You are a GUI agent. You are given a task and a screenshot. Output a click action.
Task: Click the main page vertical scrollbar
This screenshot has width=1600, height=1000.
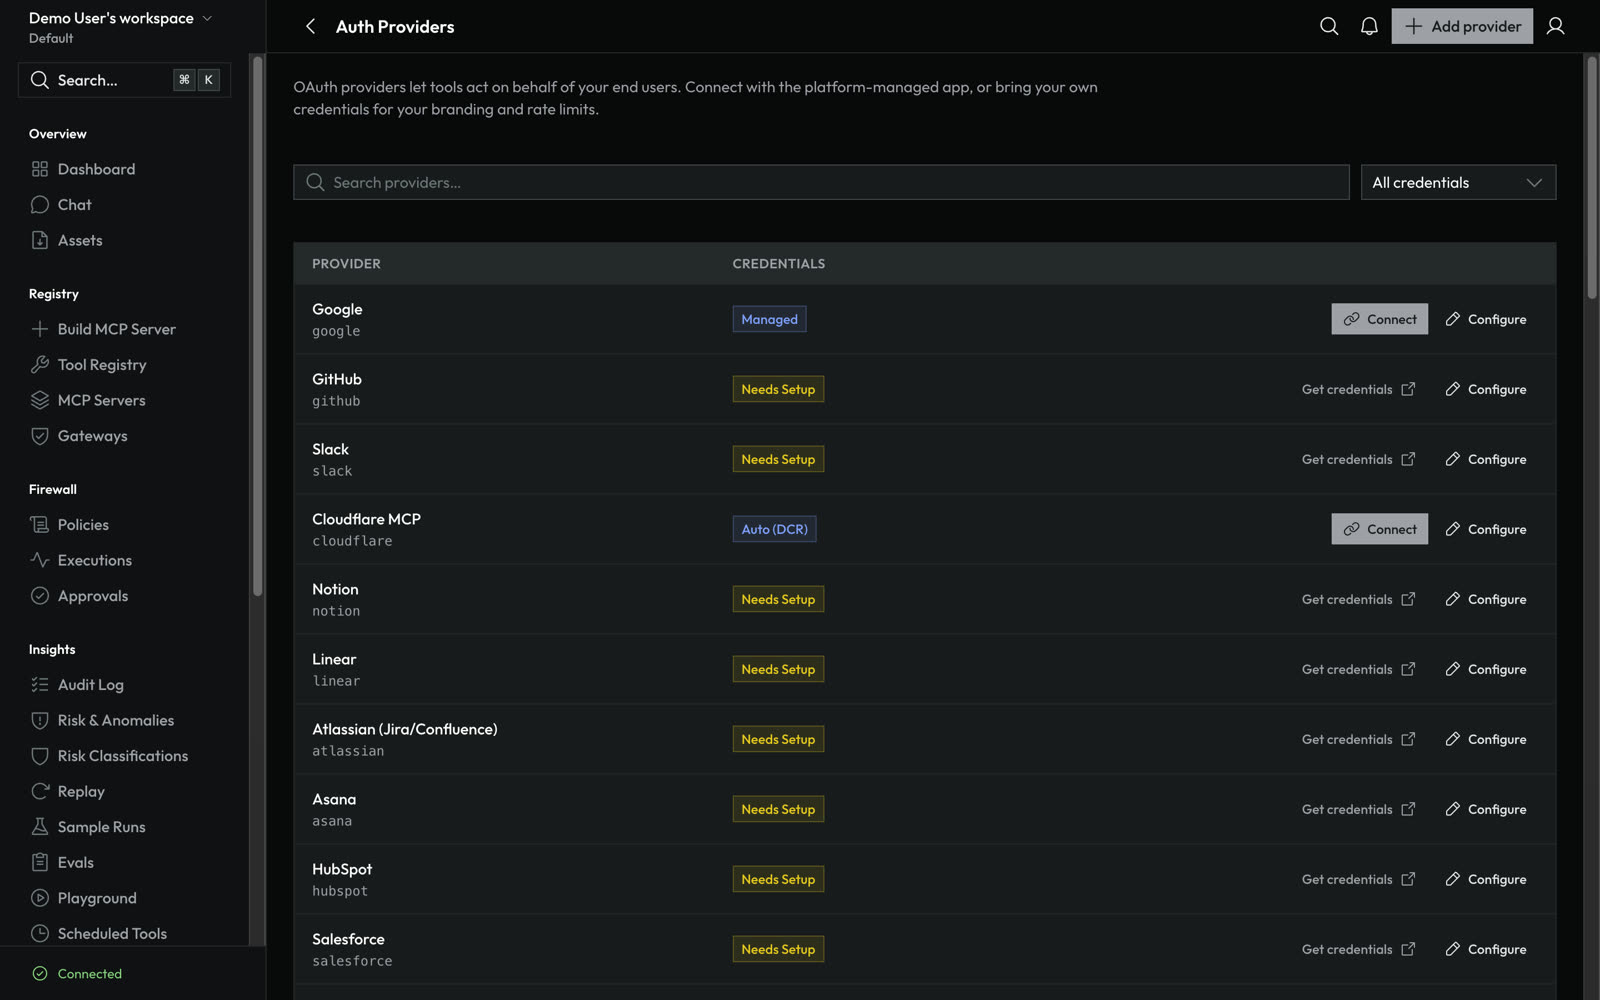[x=1592, y=177]
